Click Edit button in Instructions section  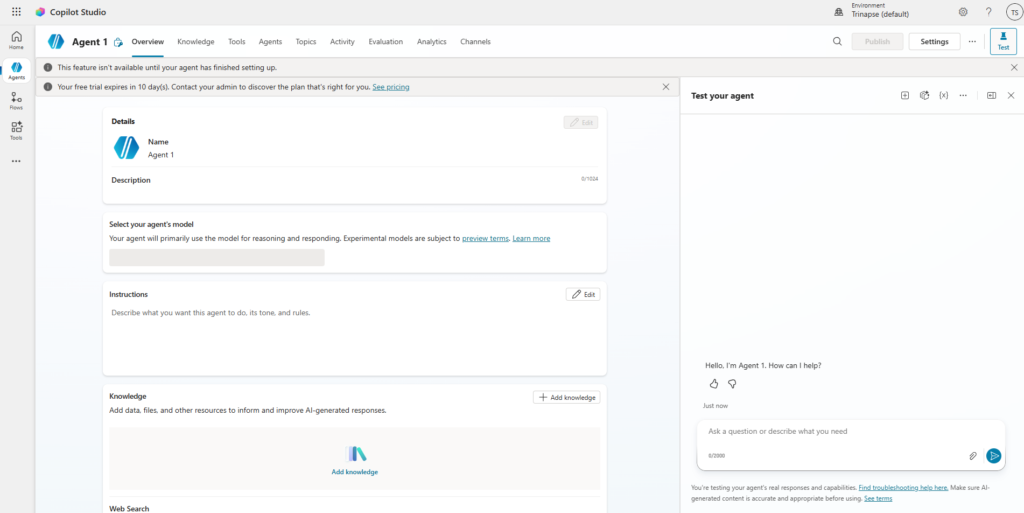click(583, 295)
